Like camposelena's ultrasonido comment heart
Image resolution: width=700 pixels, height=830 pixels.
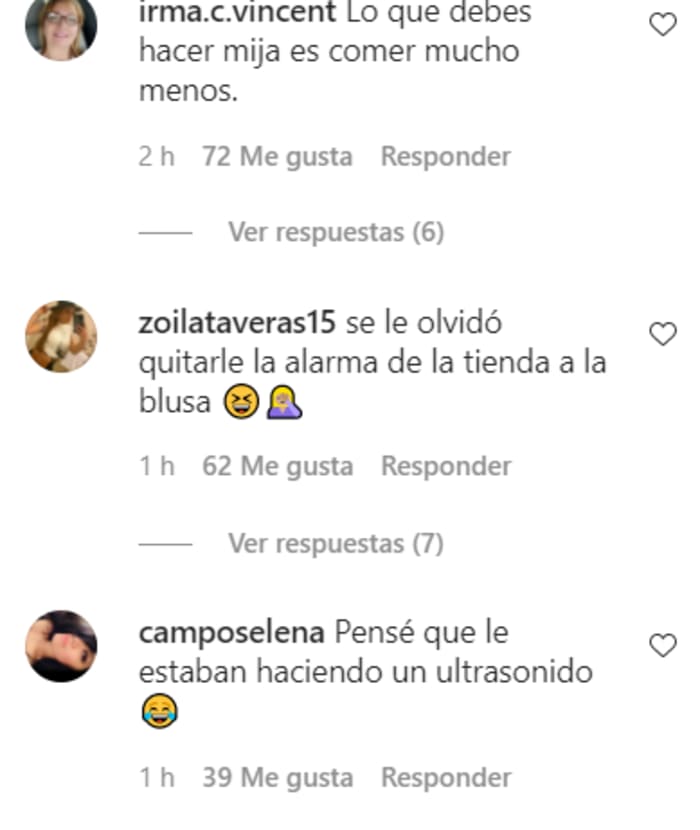point(663,645)
